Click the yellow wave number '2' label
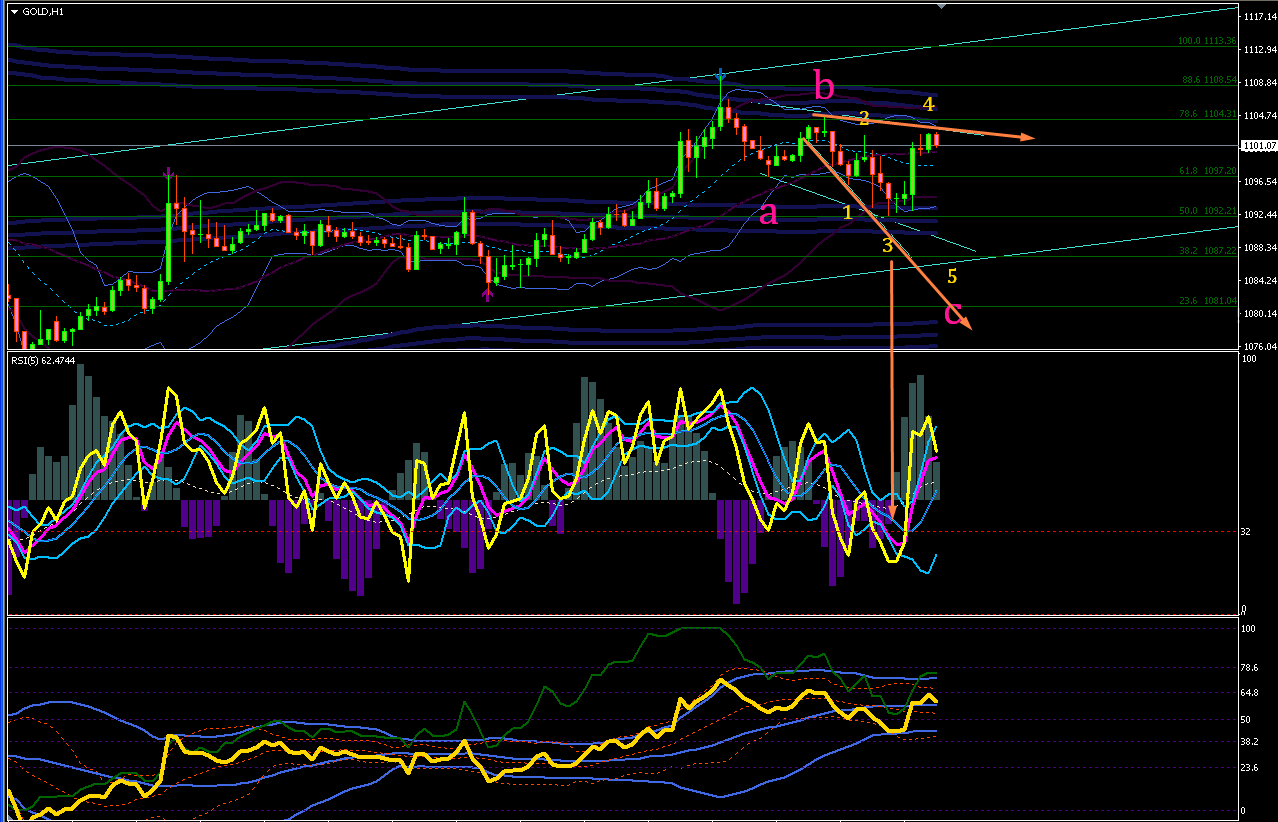 (864, 117)
